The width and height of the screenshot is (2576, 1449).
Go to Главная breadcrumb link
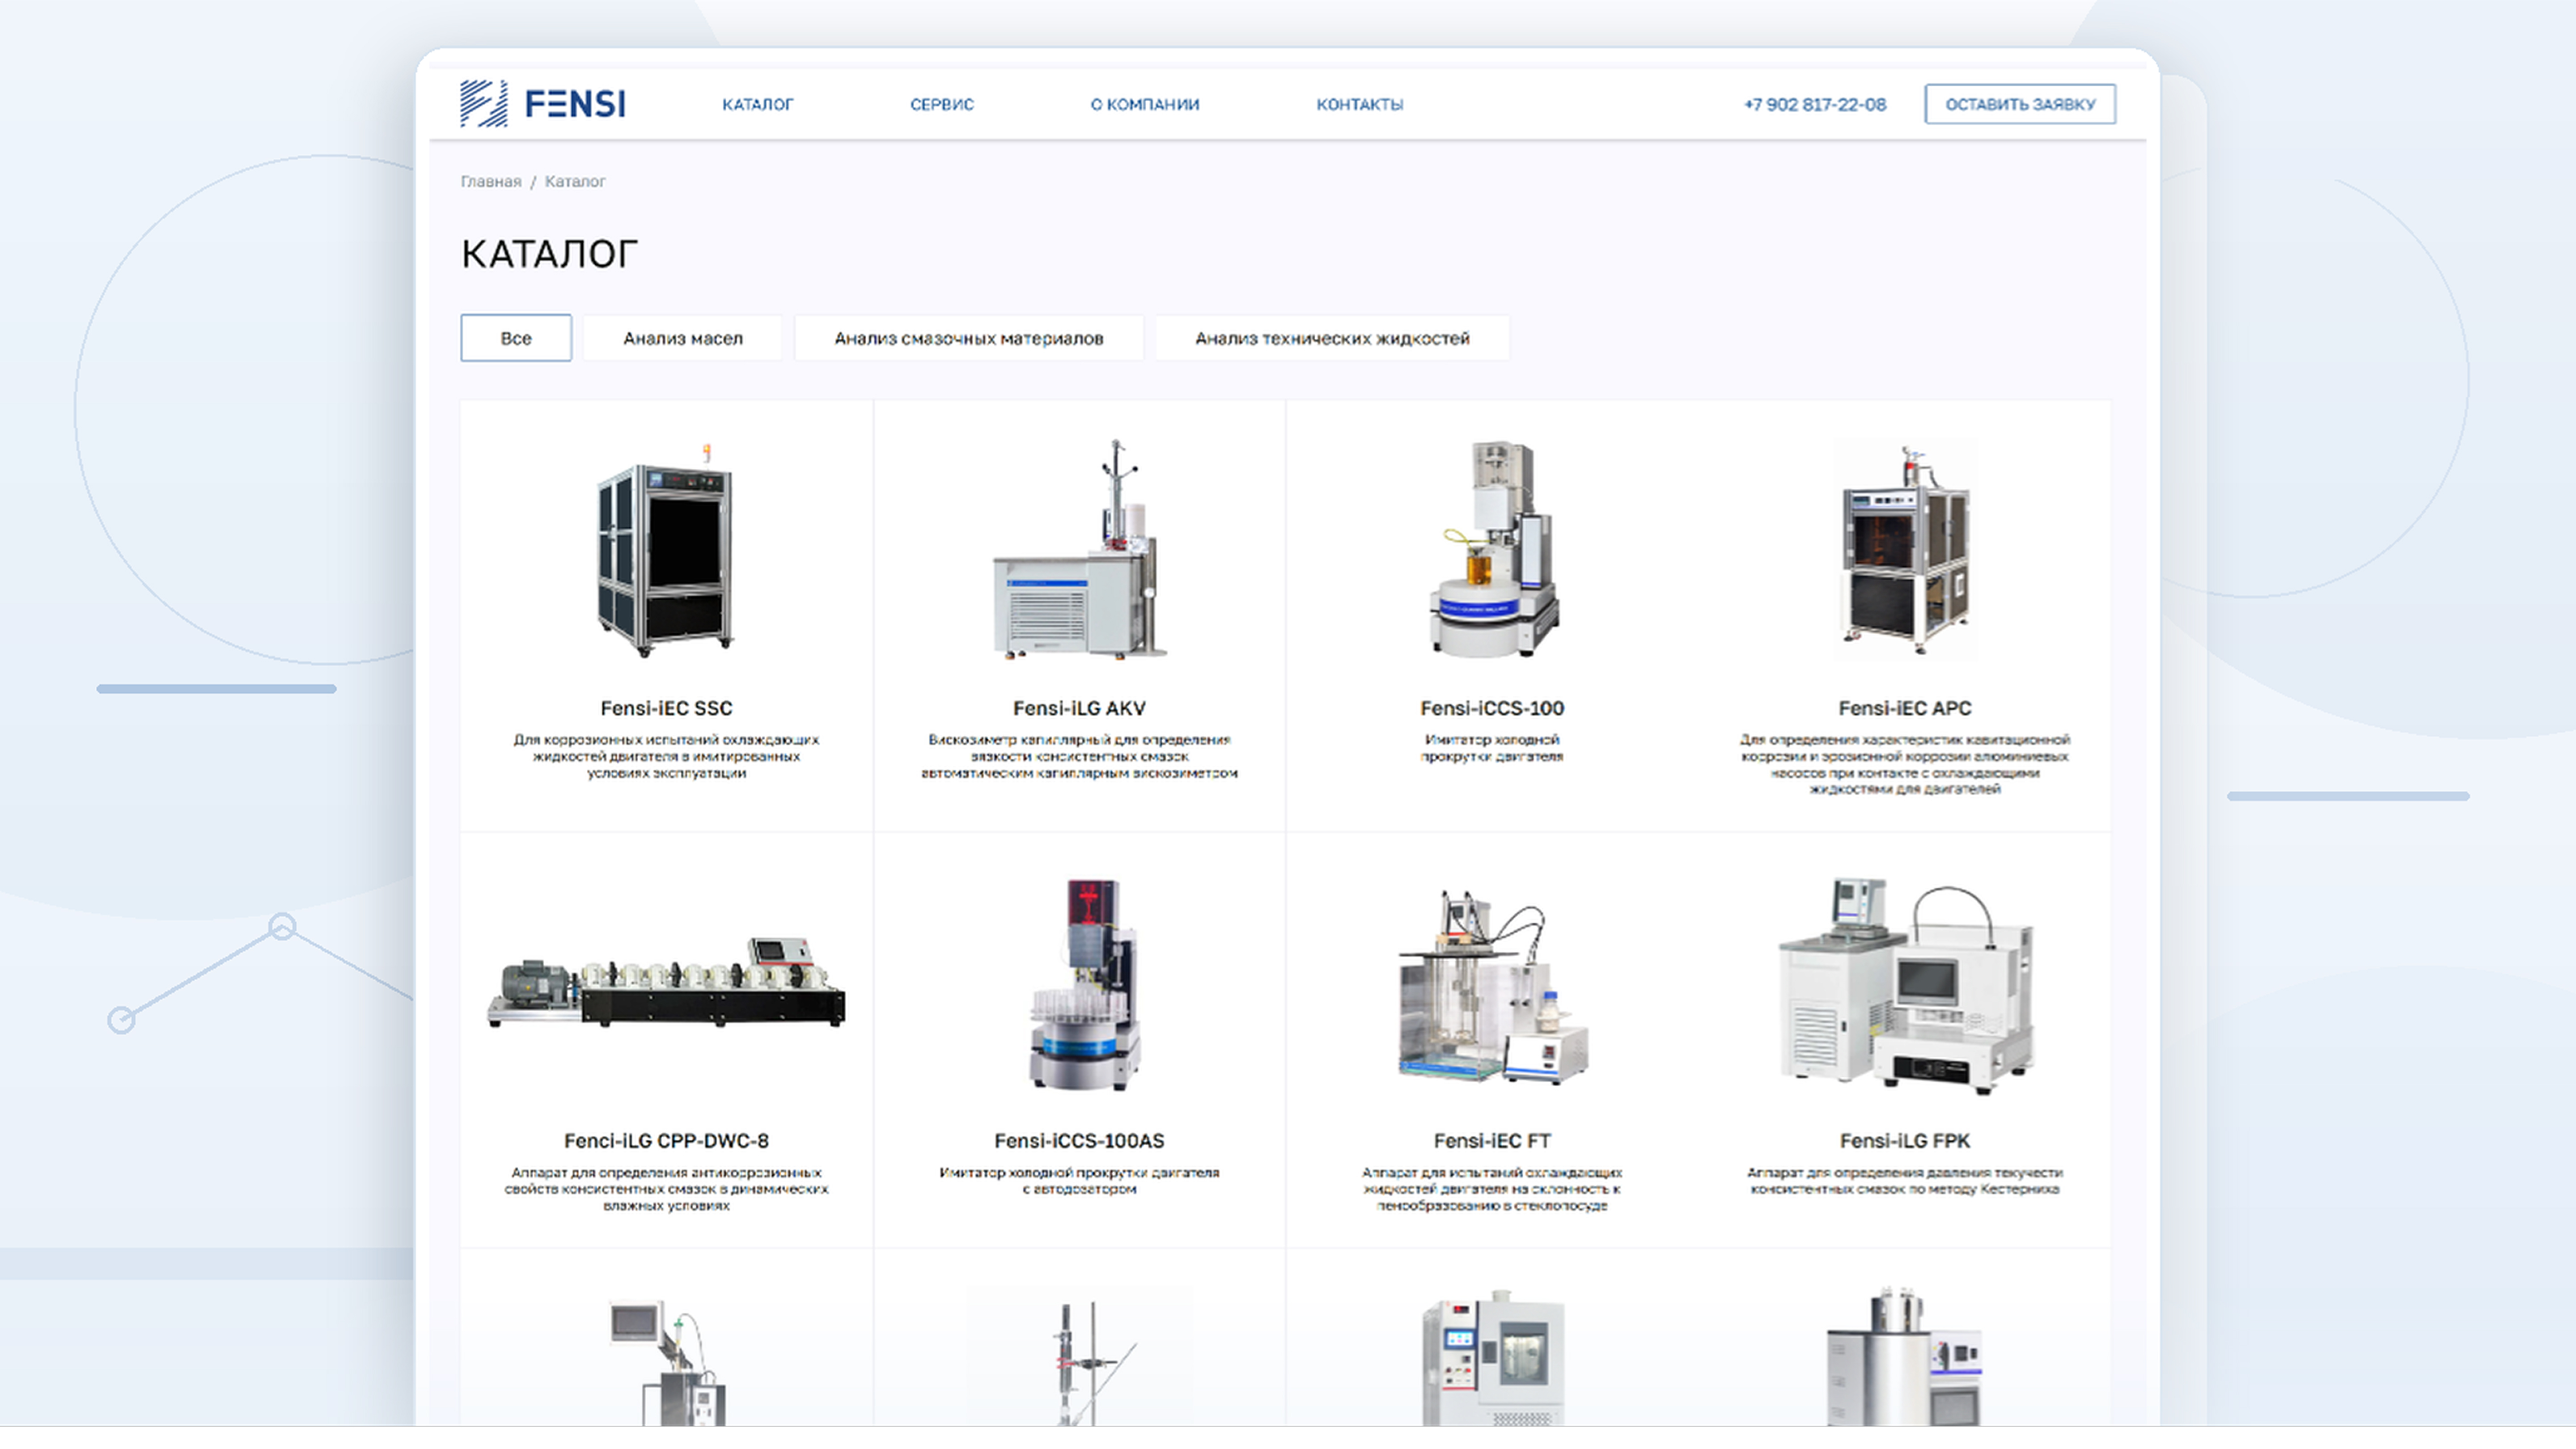pos(491,181)
